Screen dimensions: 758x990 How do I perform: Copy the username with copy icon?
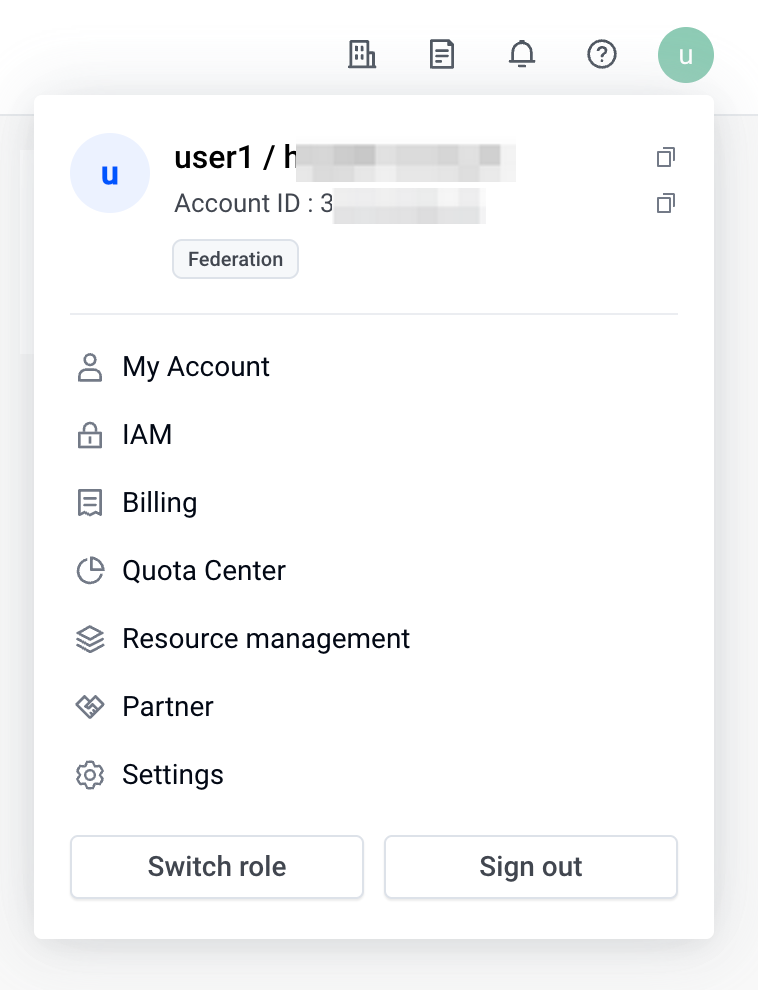coord(666,157)
